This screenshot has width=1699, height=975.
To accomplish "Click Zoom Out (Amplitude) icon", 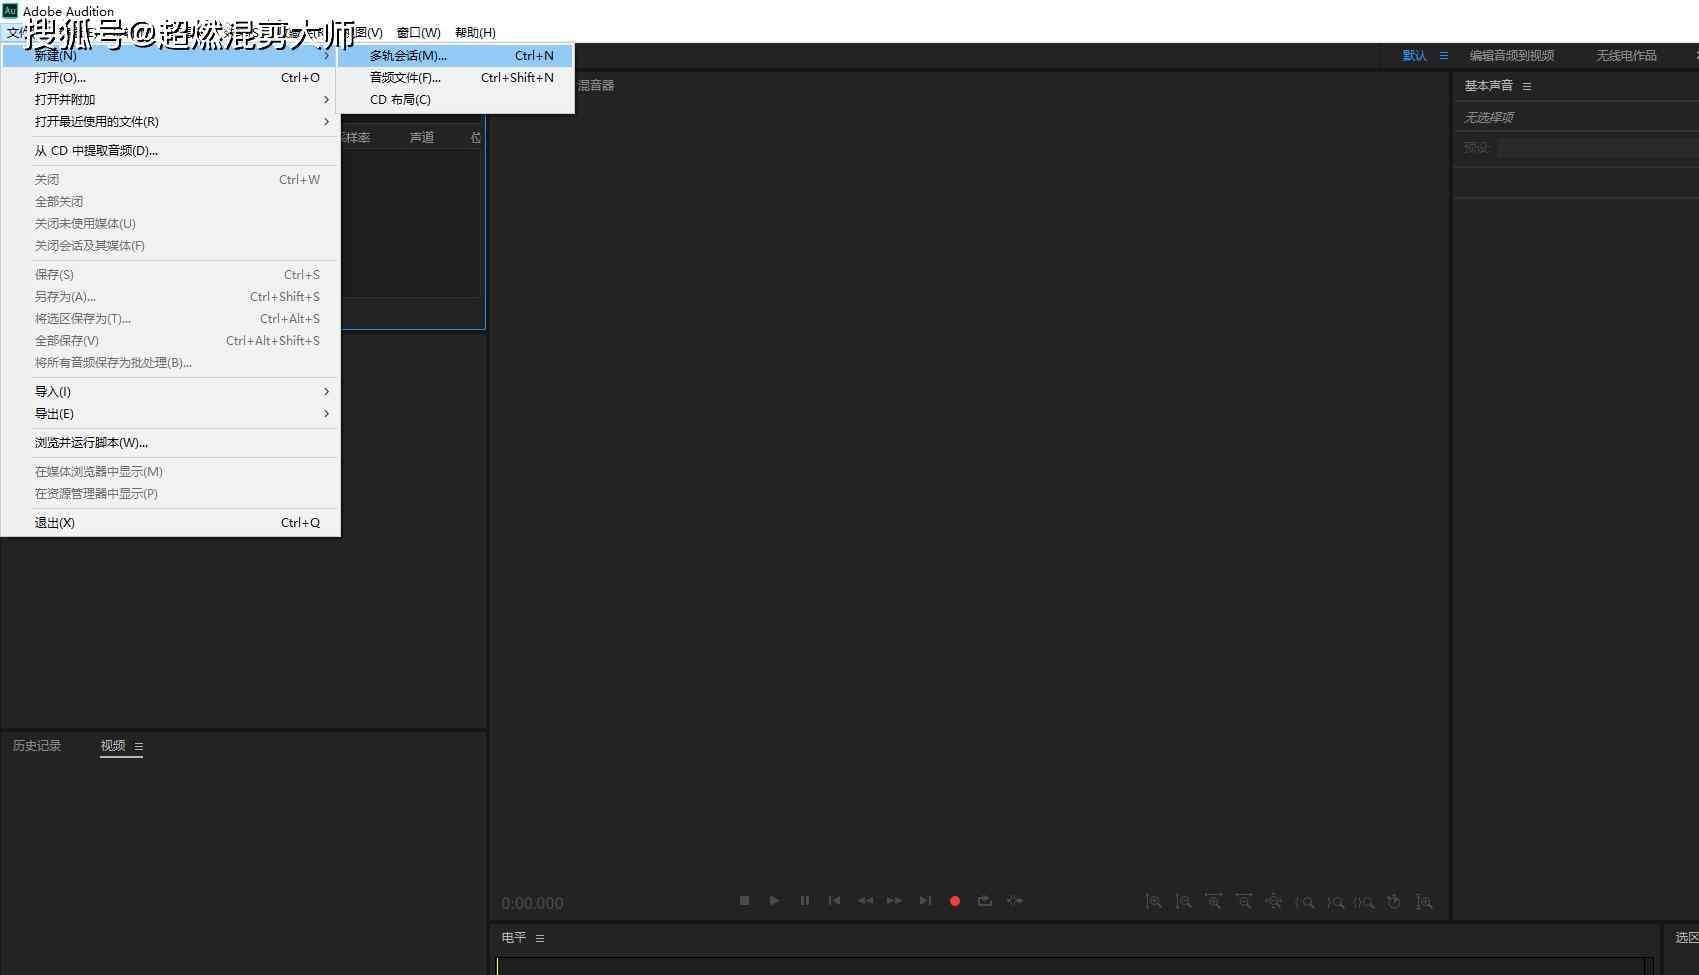I will coord(1183,902).
